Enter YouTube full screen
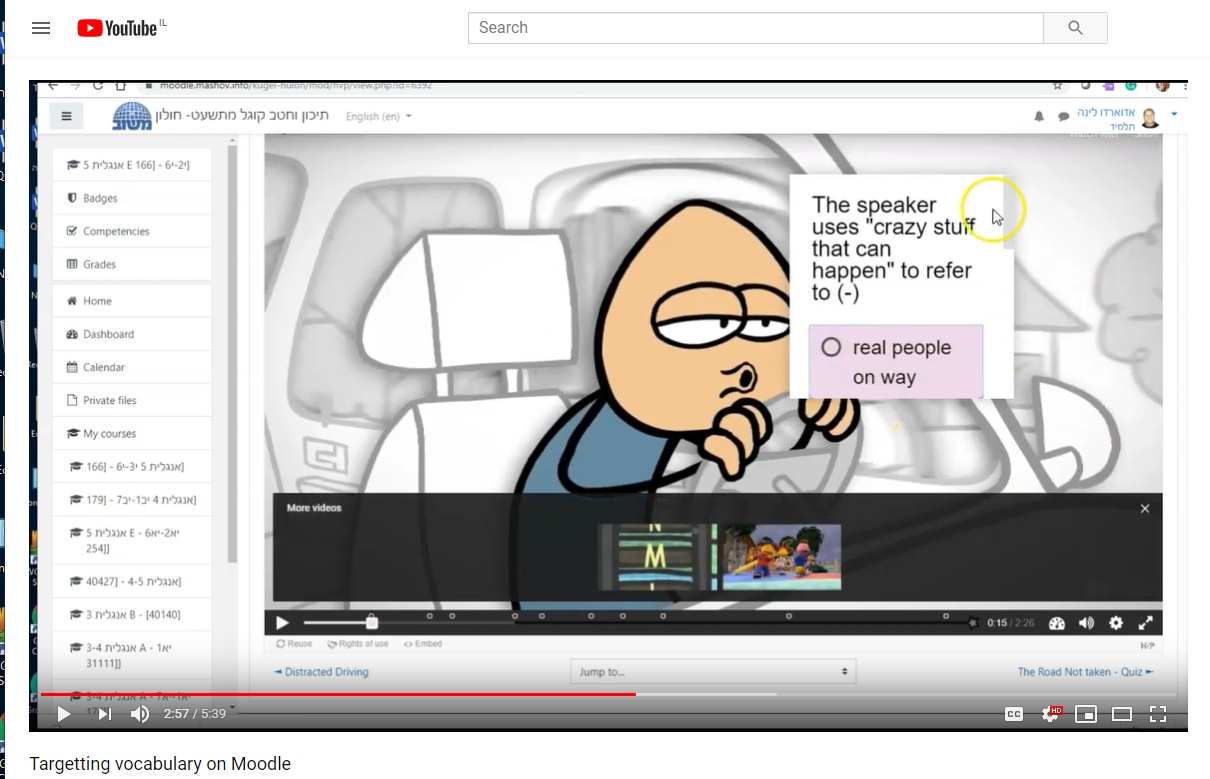This screenshot has width=1210, height=779. [x=1158, y=714]
